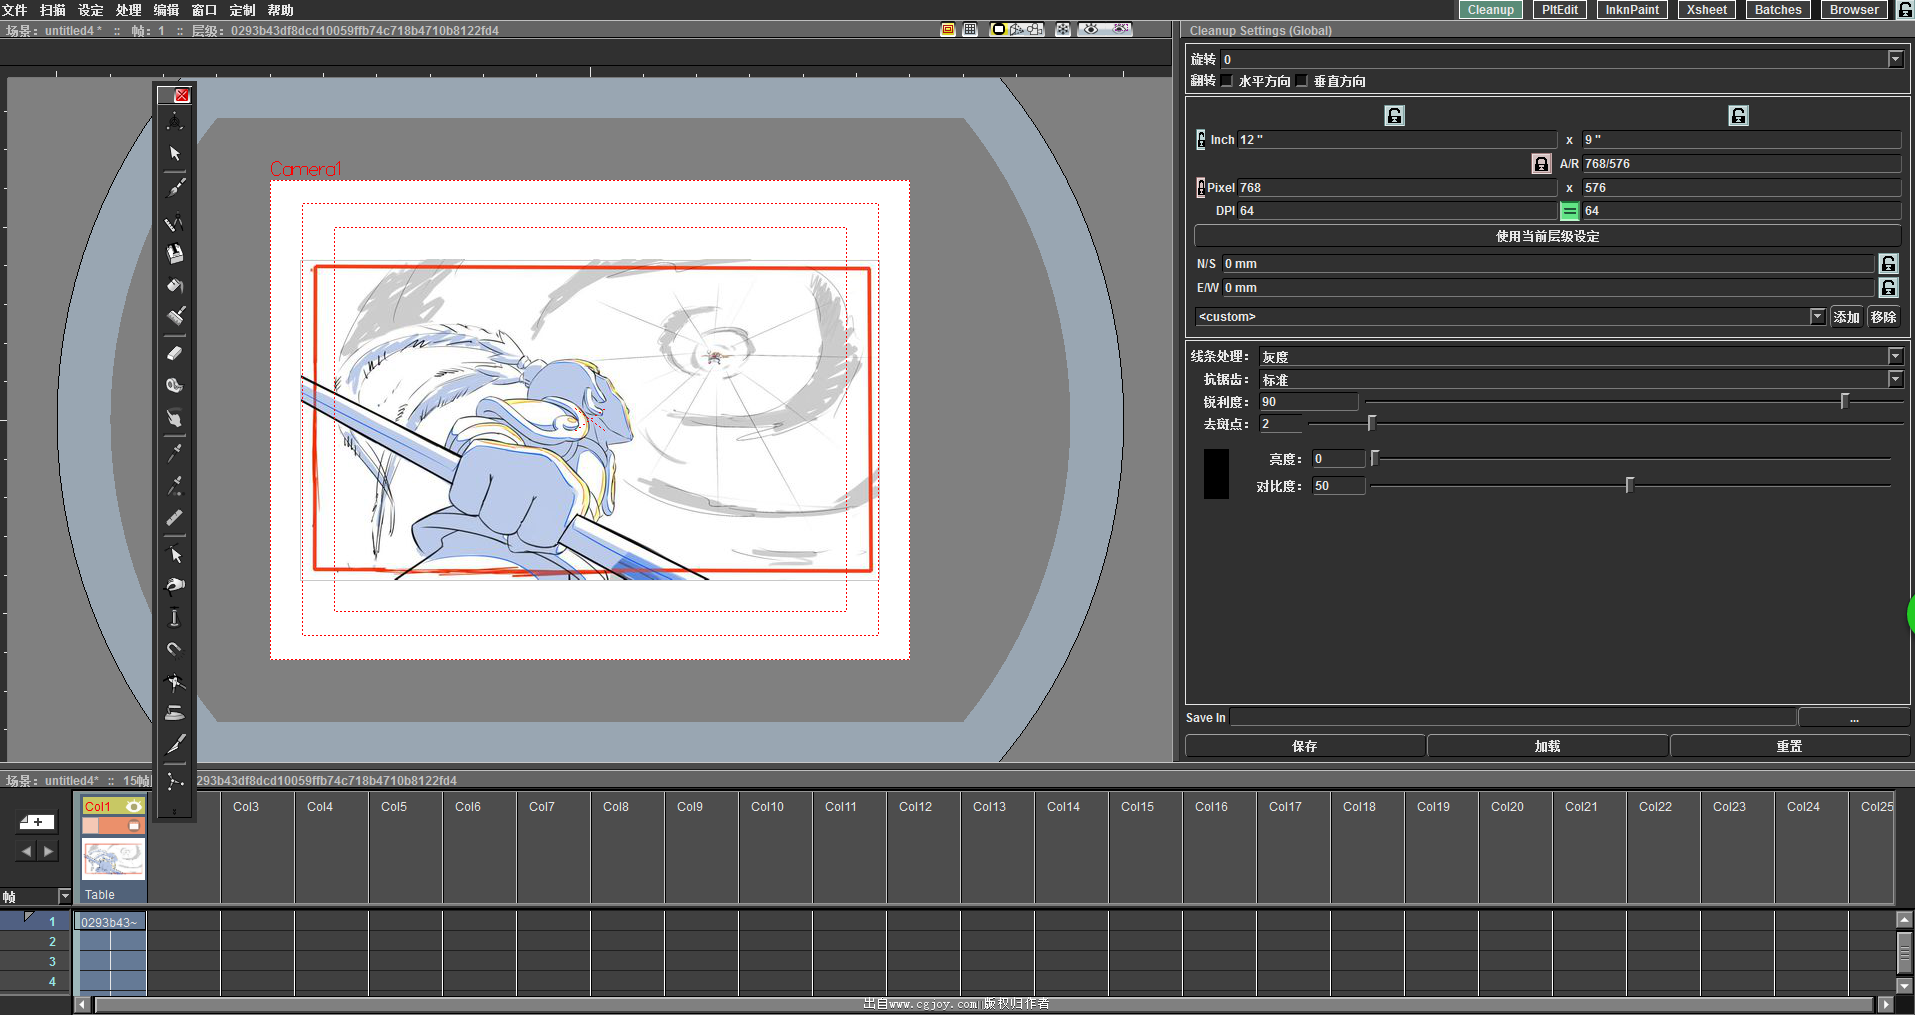Select the Eraser tool
Image resolution: width=1915 pixels, height=1015 pixels.
tap(175, 353)
